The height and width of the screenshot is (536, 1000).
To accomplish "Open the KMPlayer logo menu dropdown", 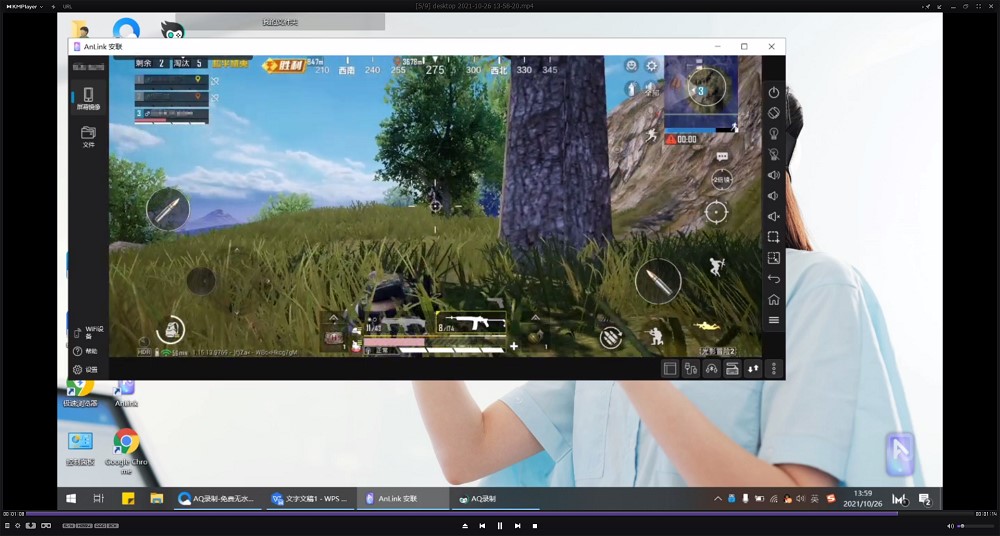I will [x=25, y=6].
